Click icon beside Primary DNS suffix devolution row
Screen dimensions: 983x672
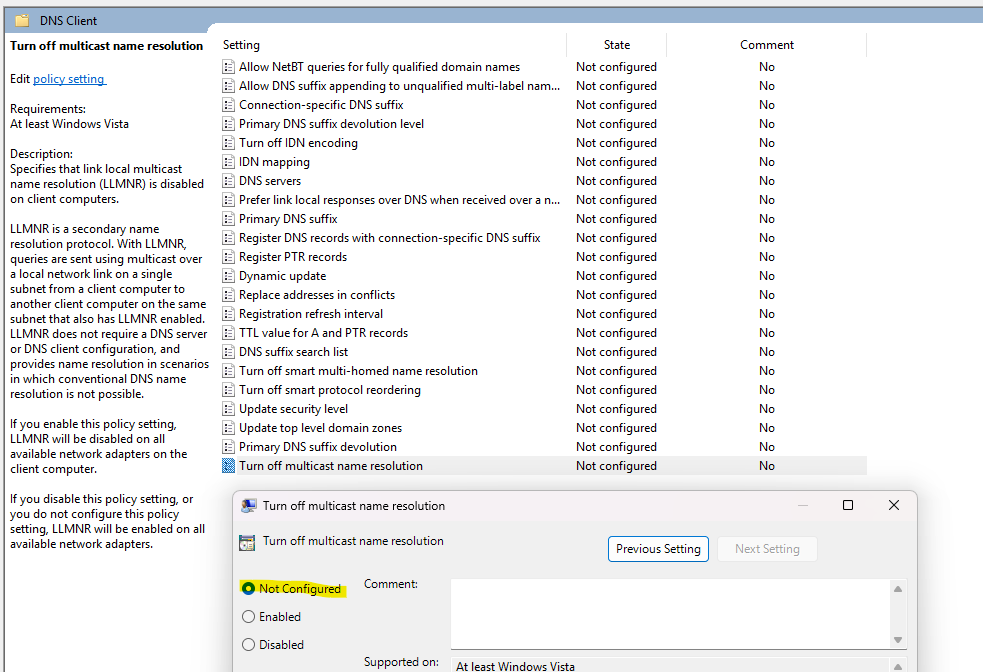click(x=229, y=447)
